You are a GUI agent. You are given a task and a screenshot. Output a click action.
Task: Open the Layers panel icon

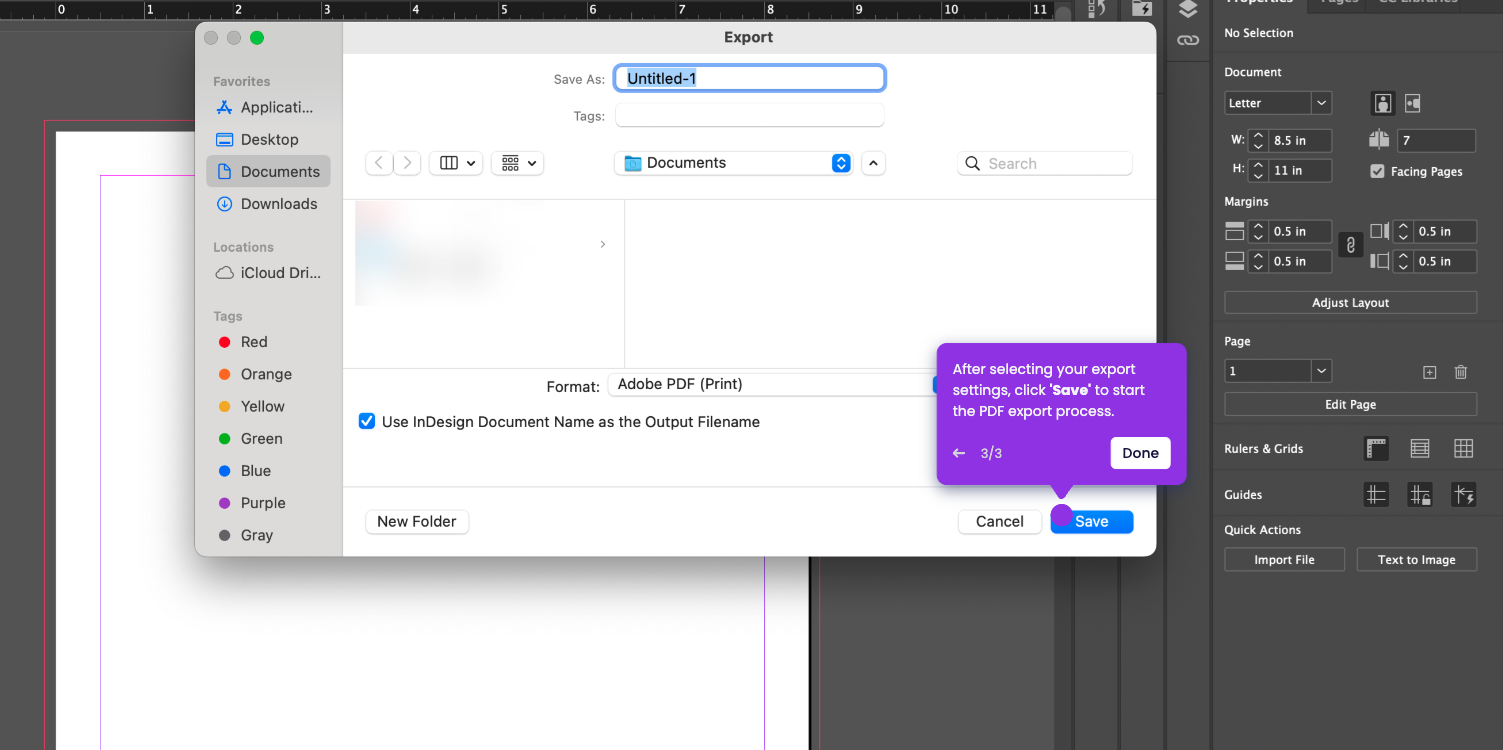[1187, 9]
